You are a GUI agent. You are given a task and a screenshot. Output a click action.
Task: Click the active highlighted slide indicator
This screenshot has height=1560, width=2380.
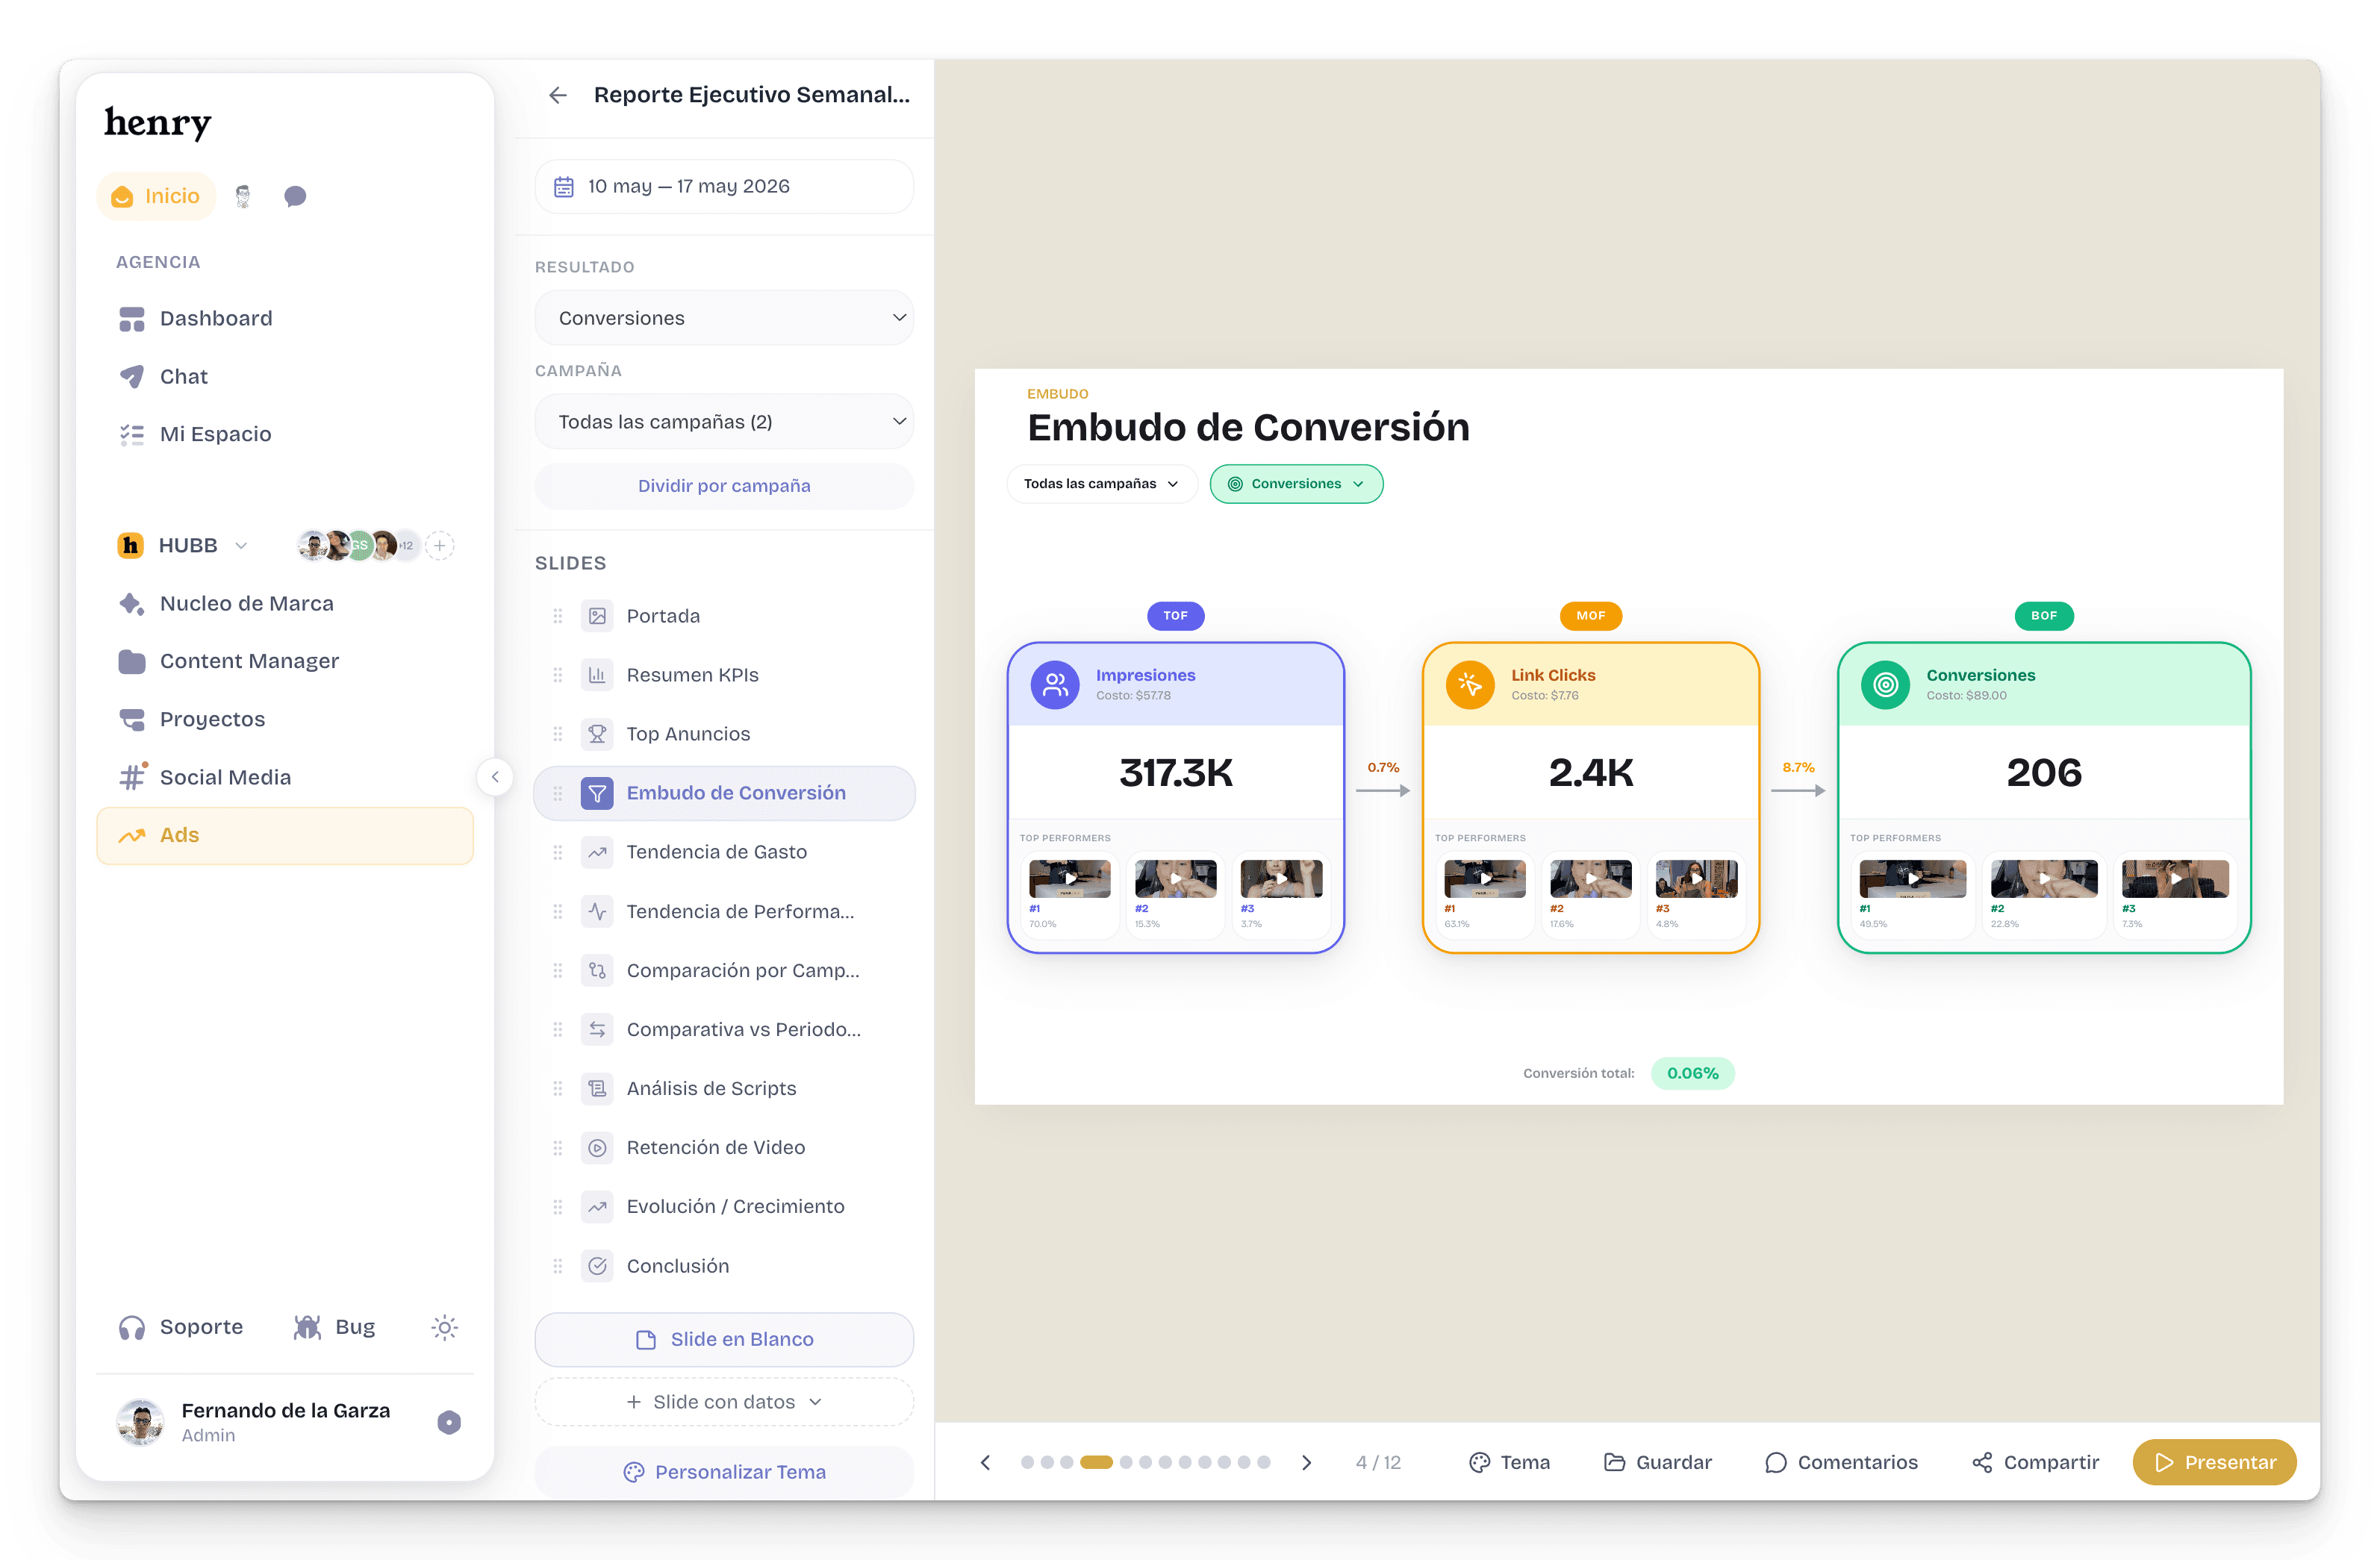click(1096, 1462)
